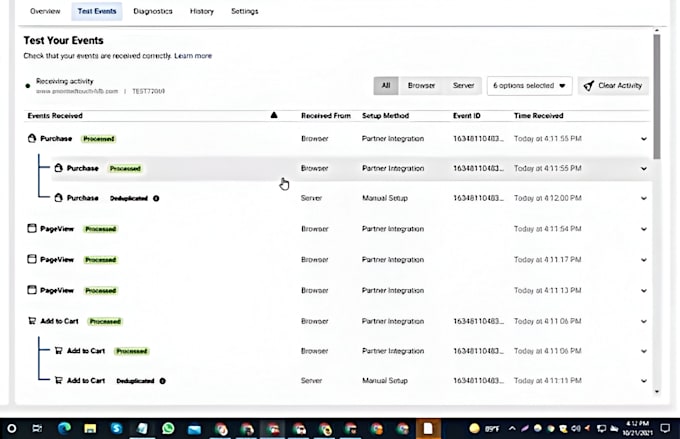Select the All events filter
Viewport: 680px width, 439px height.
click(386, 85)
